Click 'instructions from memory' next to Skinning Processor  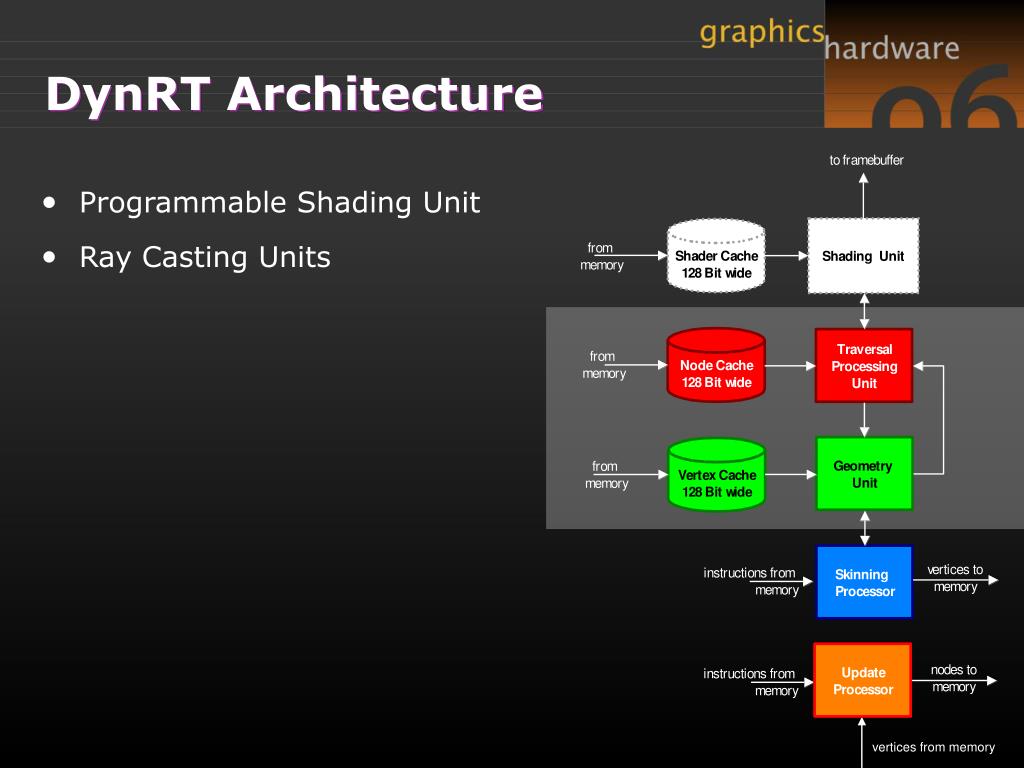[x=751, y=581]
